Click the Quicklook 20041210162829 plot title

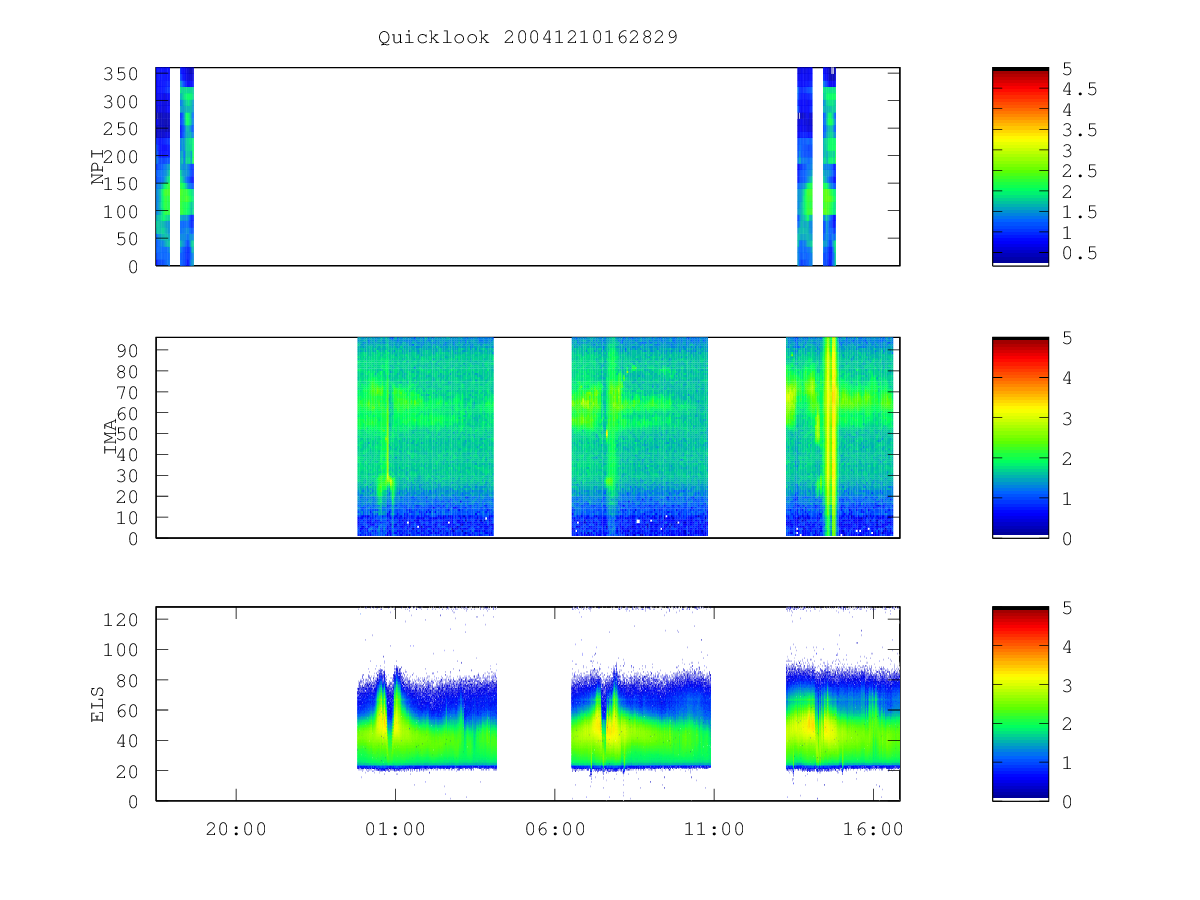click(x=528, y=38)
